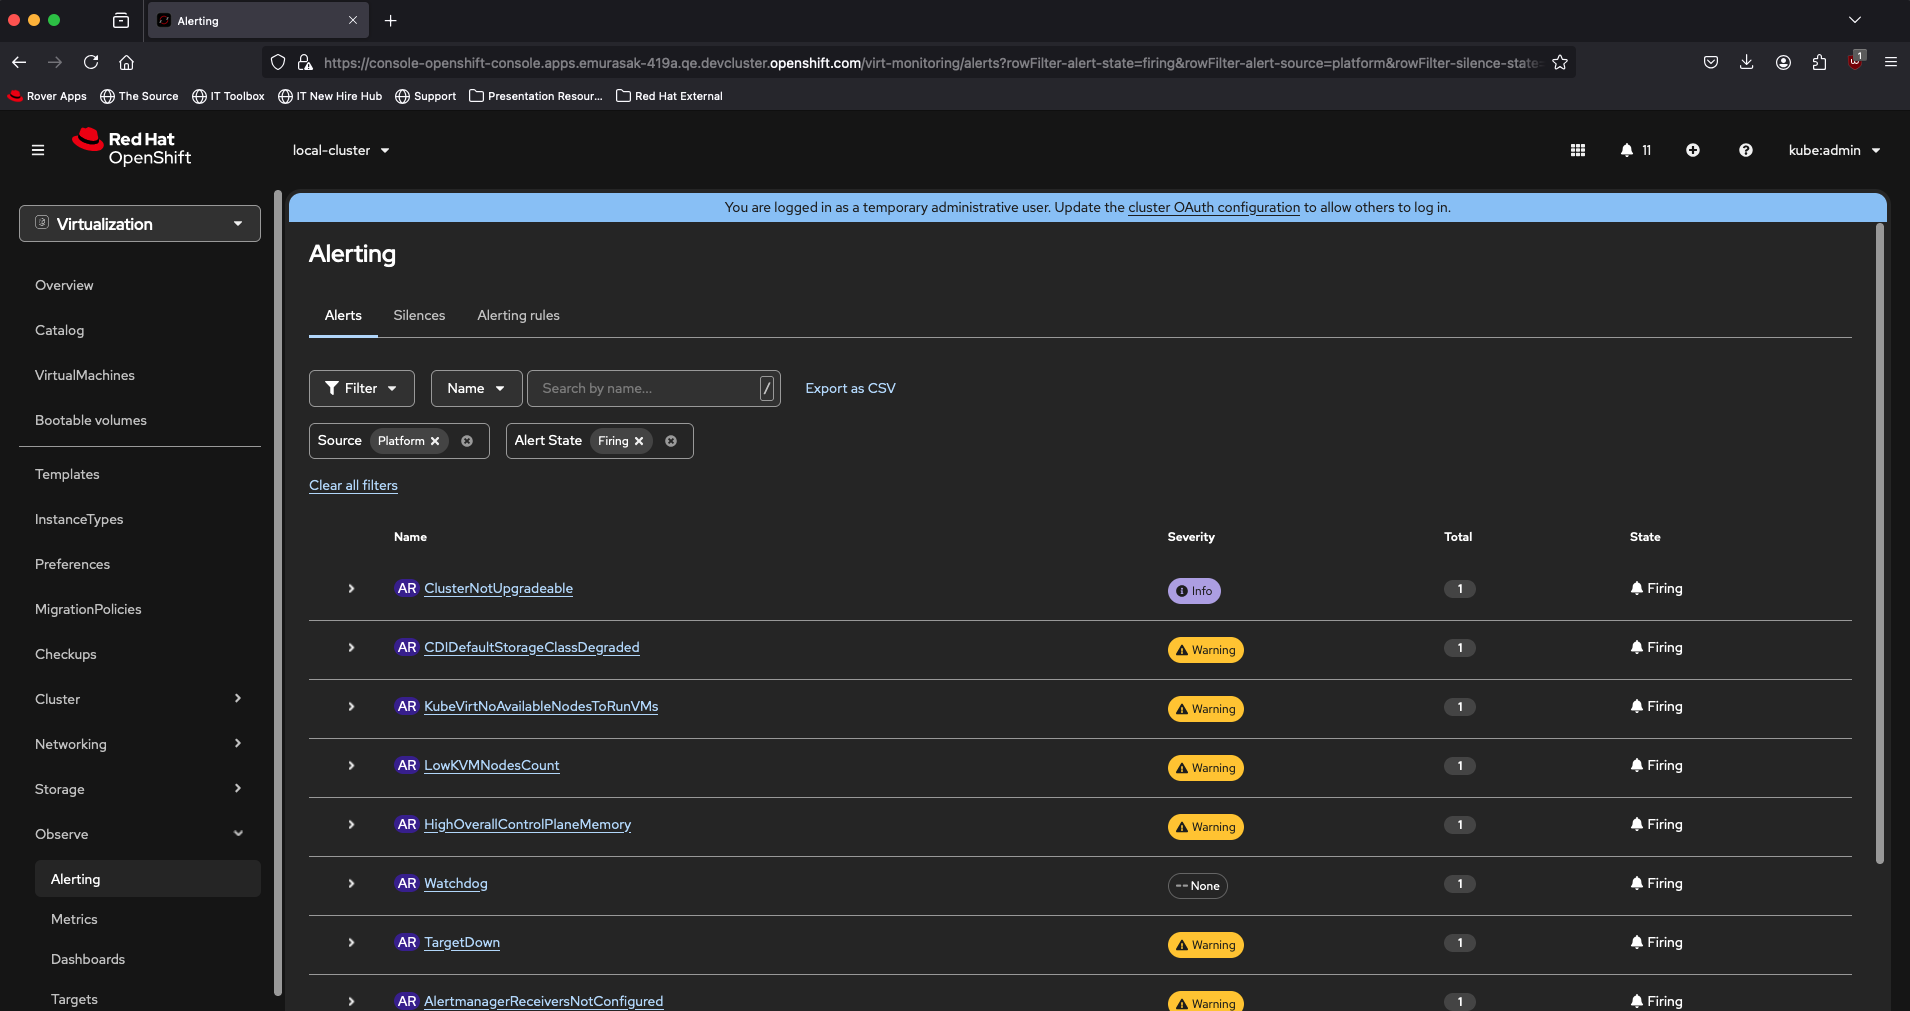The image size is (1910, 1011).
Task: Click Export as CSV
Action: 850,388
